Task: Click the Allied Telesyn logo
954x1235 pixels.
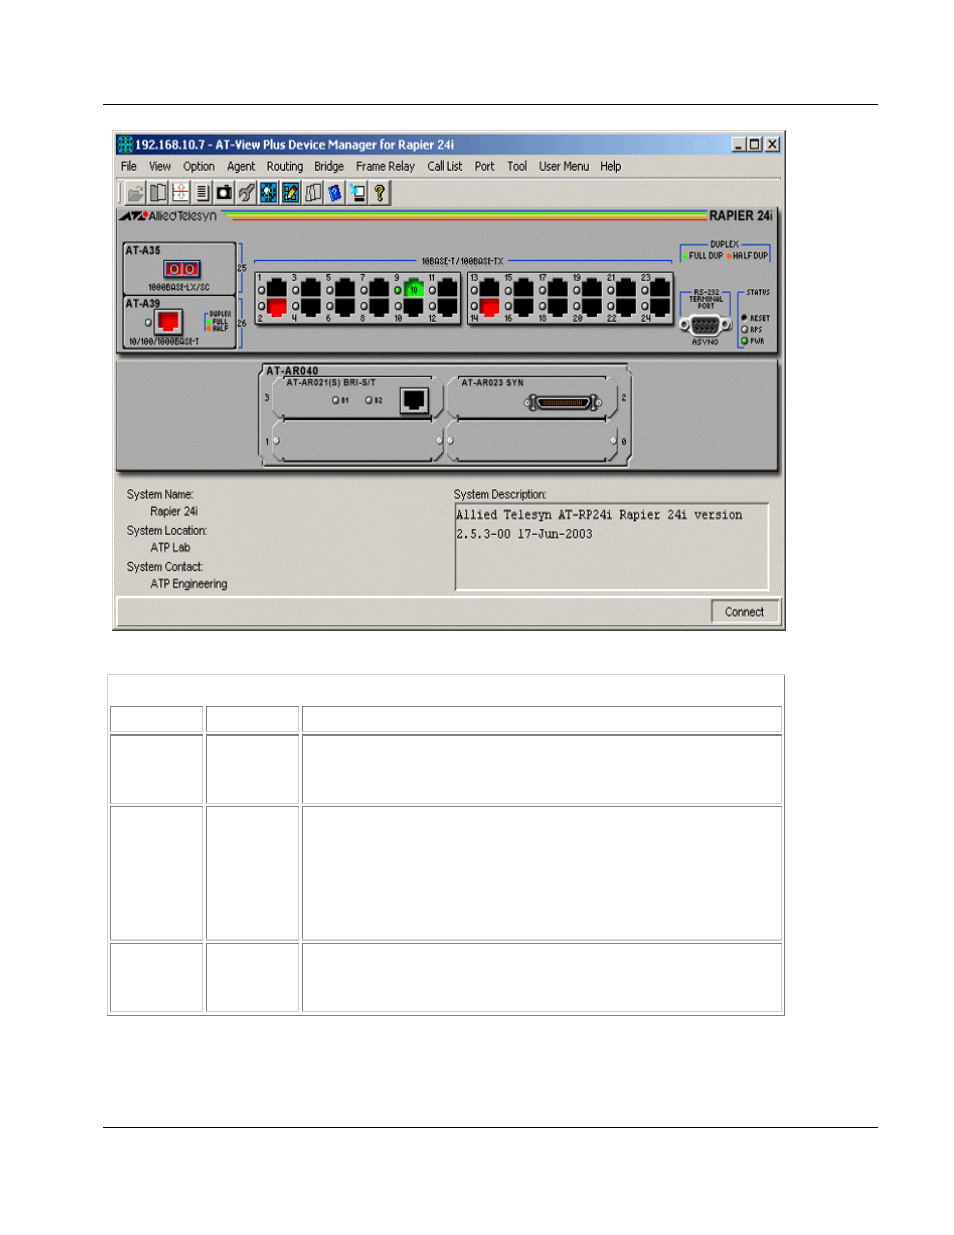Action: tap(169, 216)
